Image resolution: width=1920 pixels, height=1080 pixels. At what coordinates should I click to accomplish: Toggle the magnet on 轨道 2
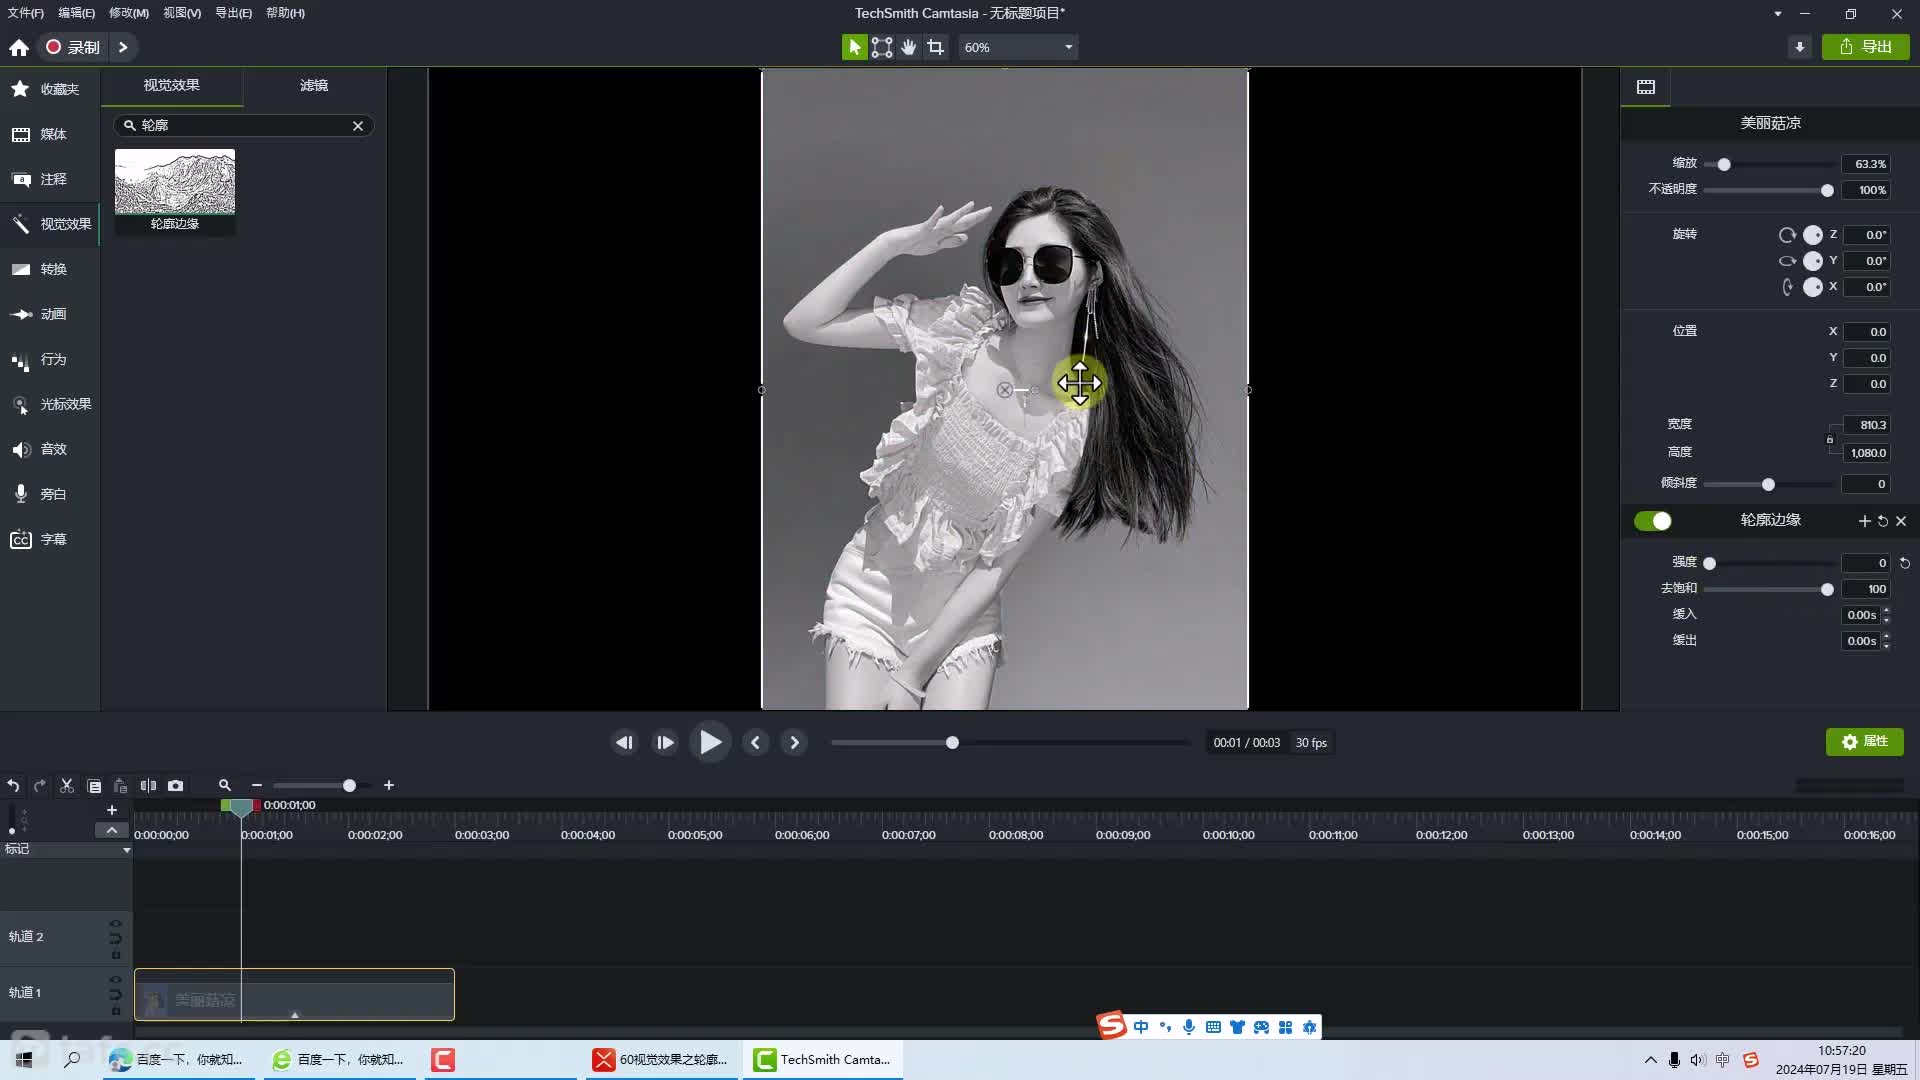[x=116, y=939]
